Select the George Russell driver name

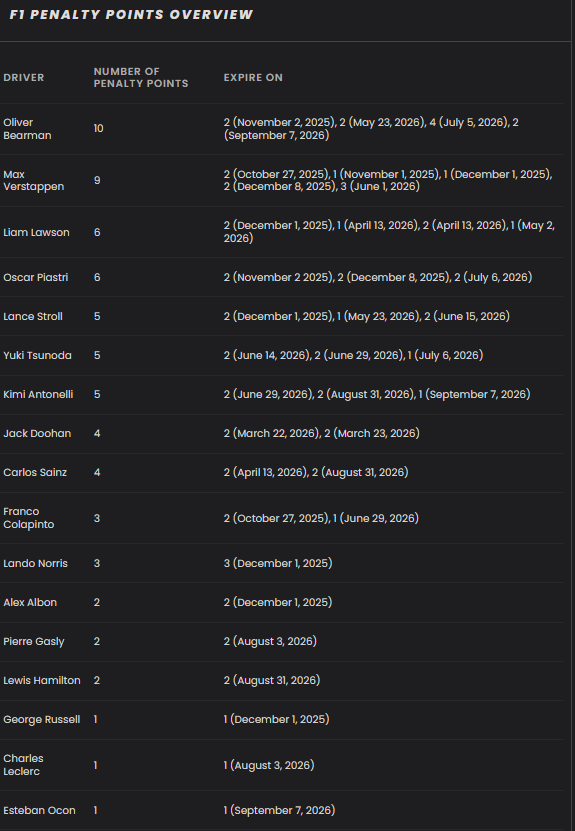coord(42,720)
